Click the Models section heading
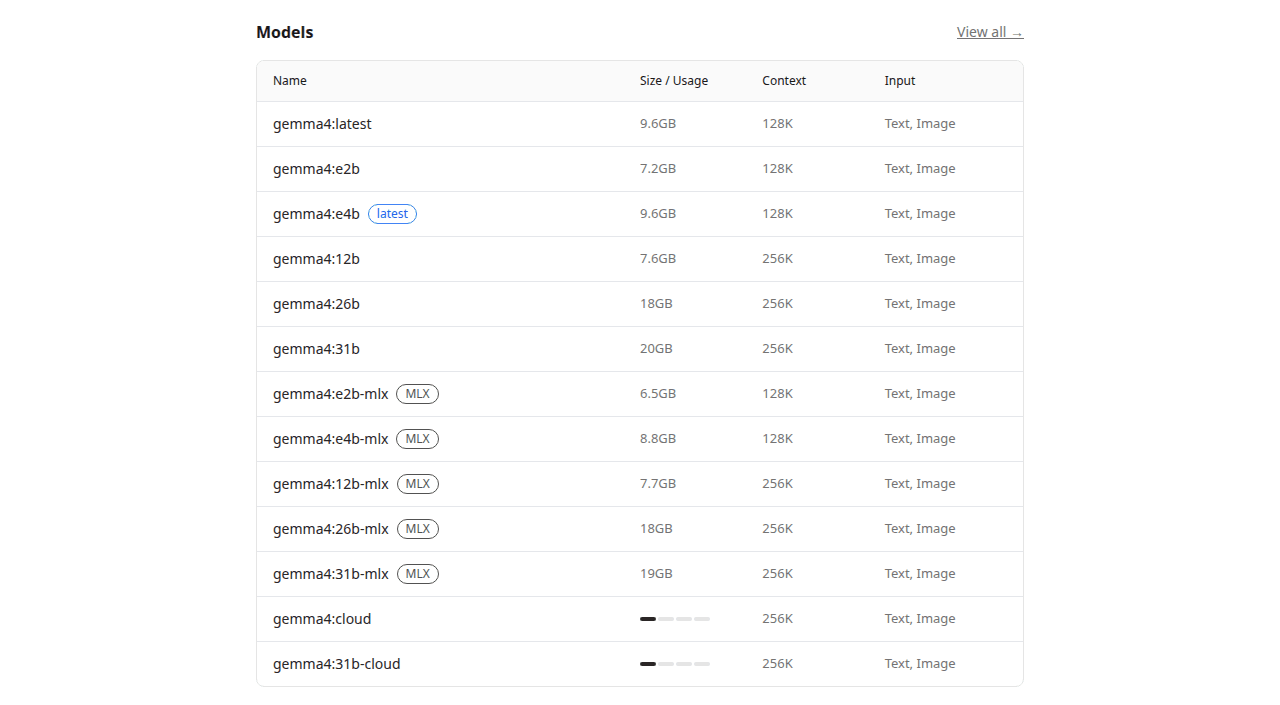 coord(285,32)
